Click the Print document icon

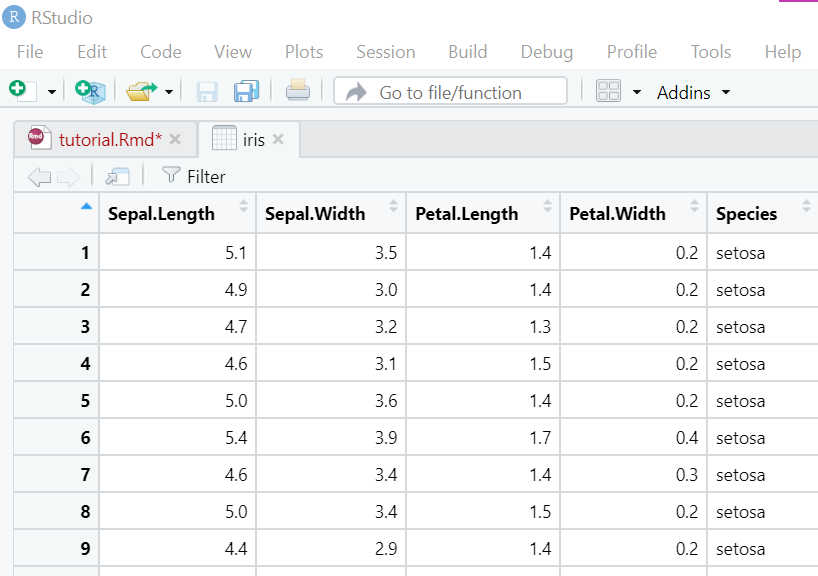[x=298, y=92]
